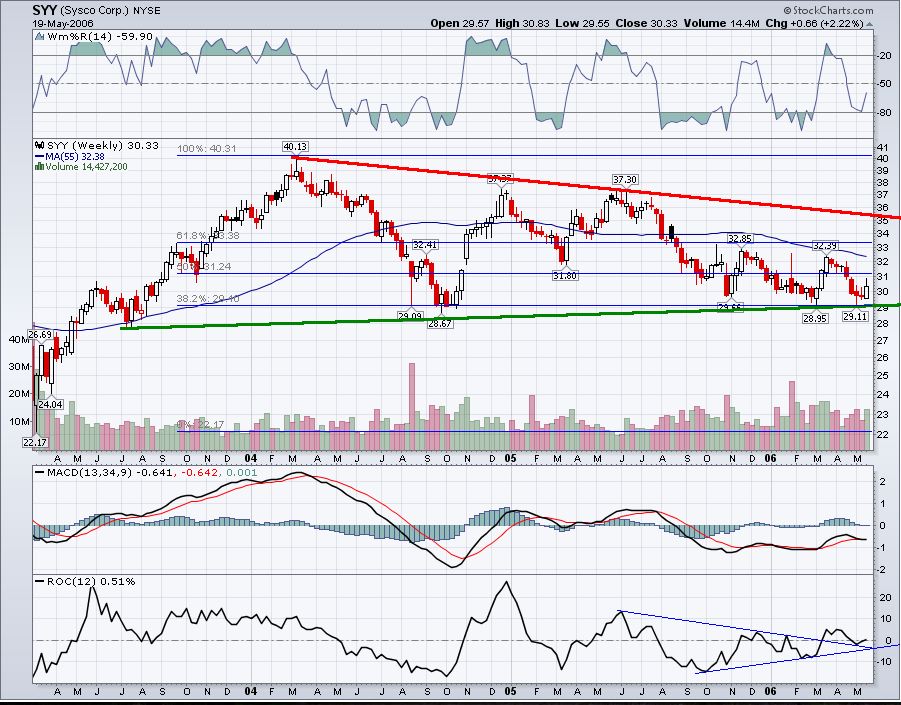Click the 29.09 low price label
Viewport: 901px width, 705px height.
pos(410,315)
